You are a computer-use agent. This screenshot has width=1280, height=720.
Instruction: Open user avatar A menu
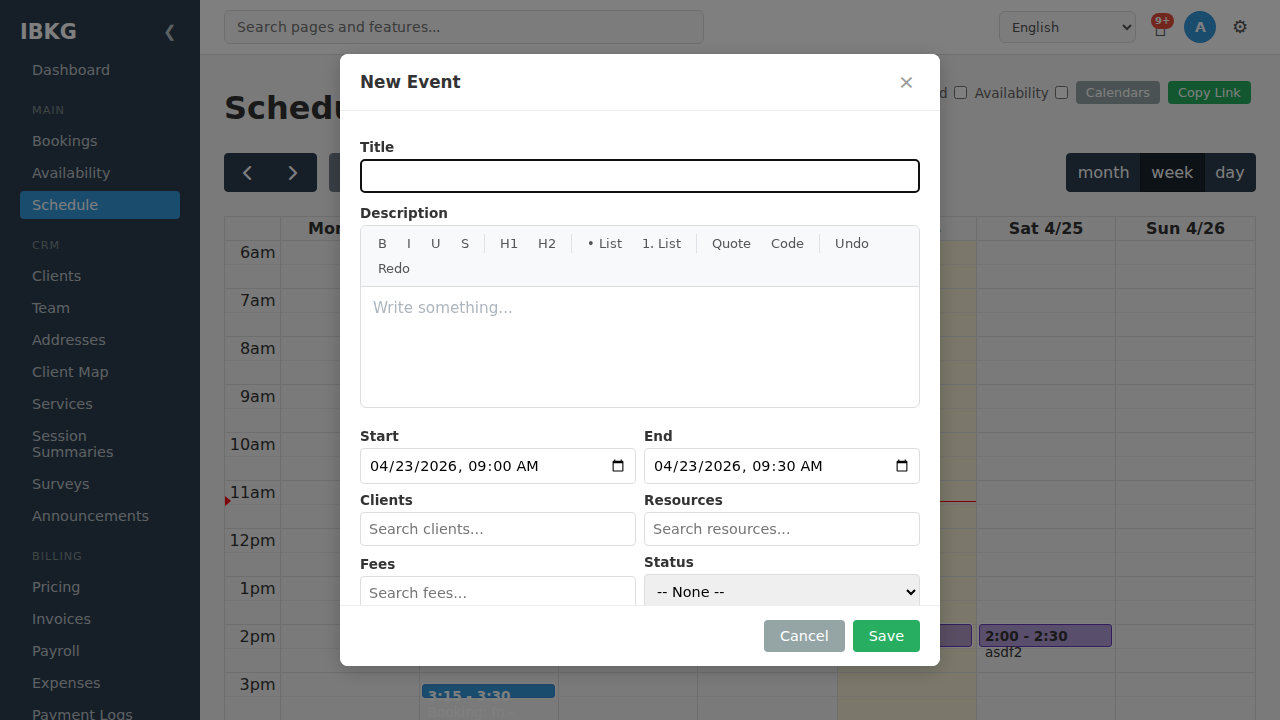pyautogui.click(x=1200, y=27)
